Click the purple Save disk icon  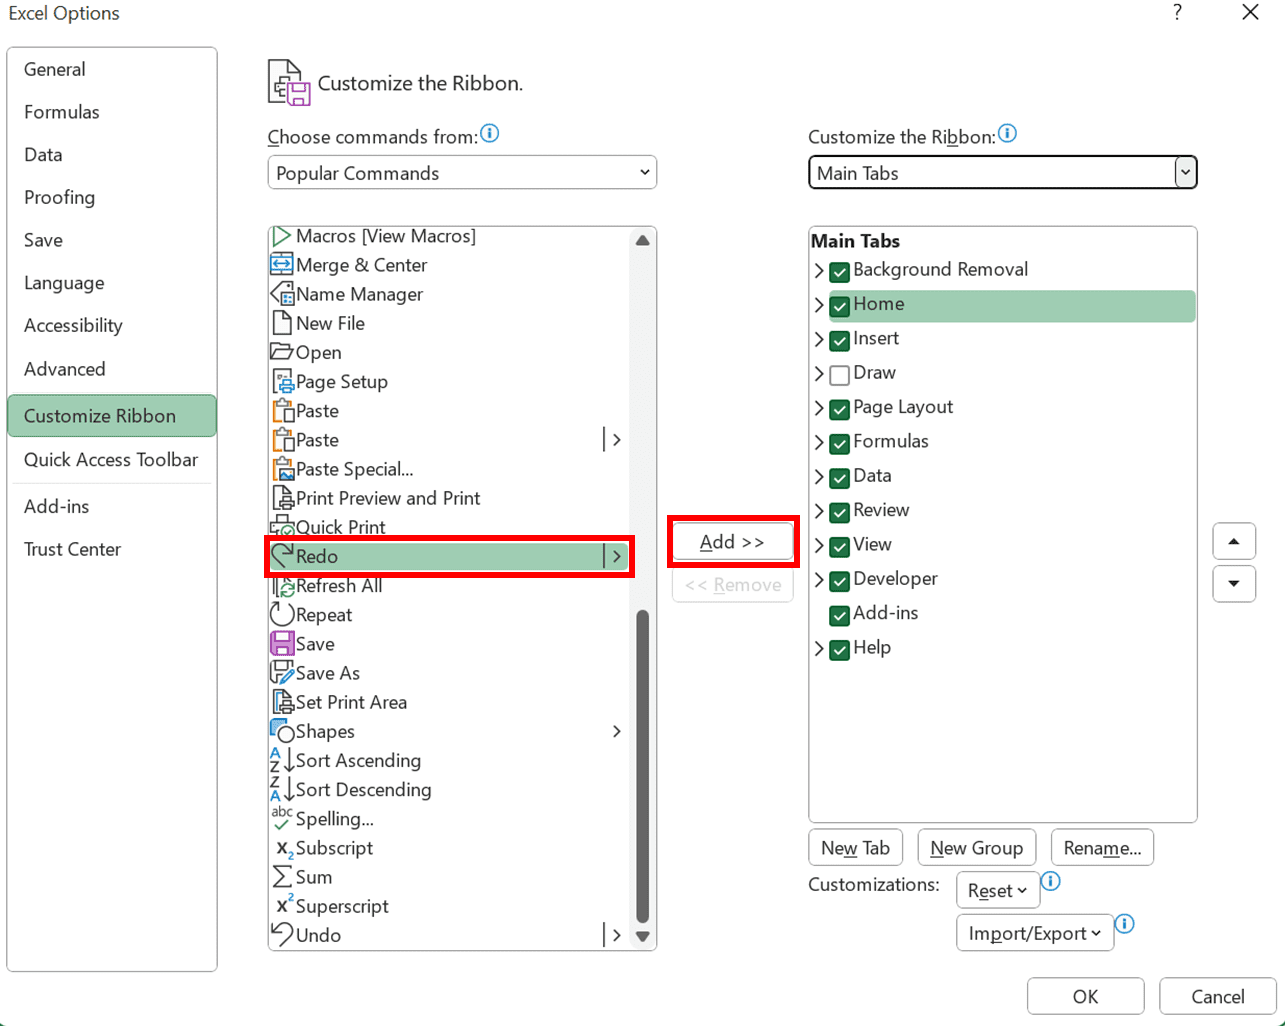coord(282,644)
